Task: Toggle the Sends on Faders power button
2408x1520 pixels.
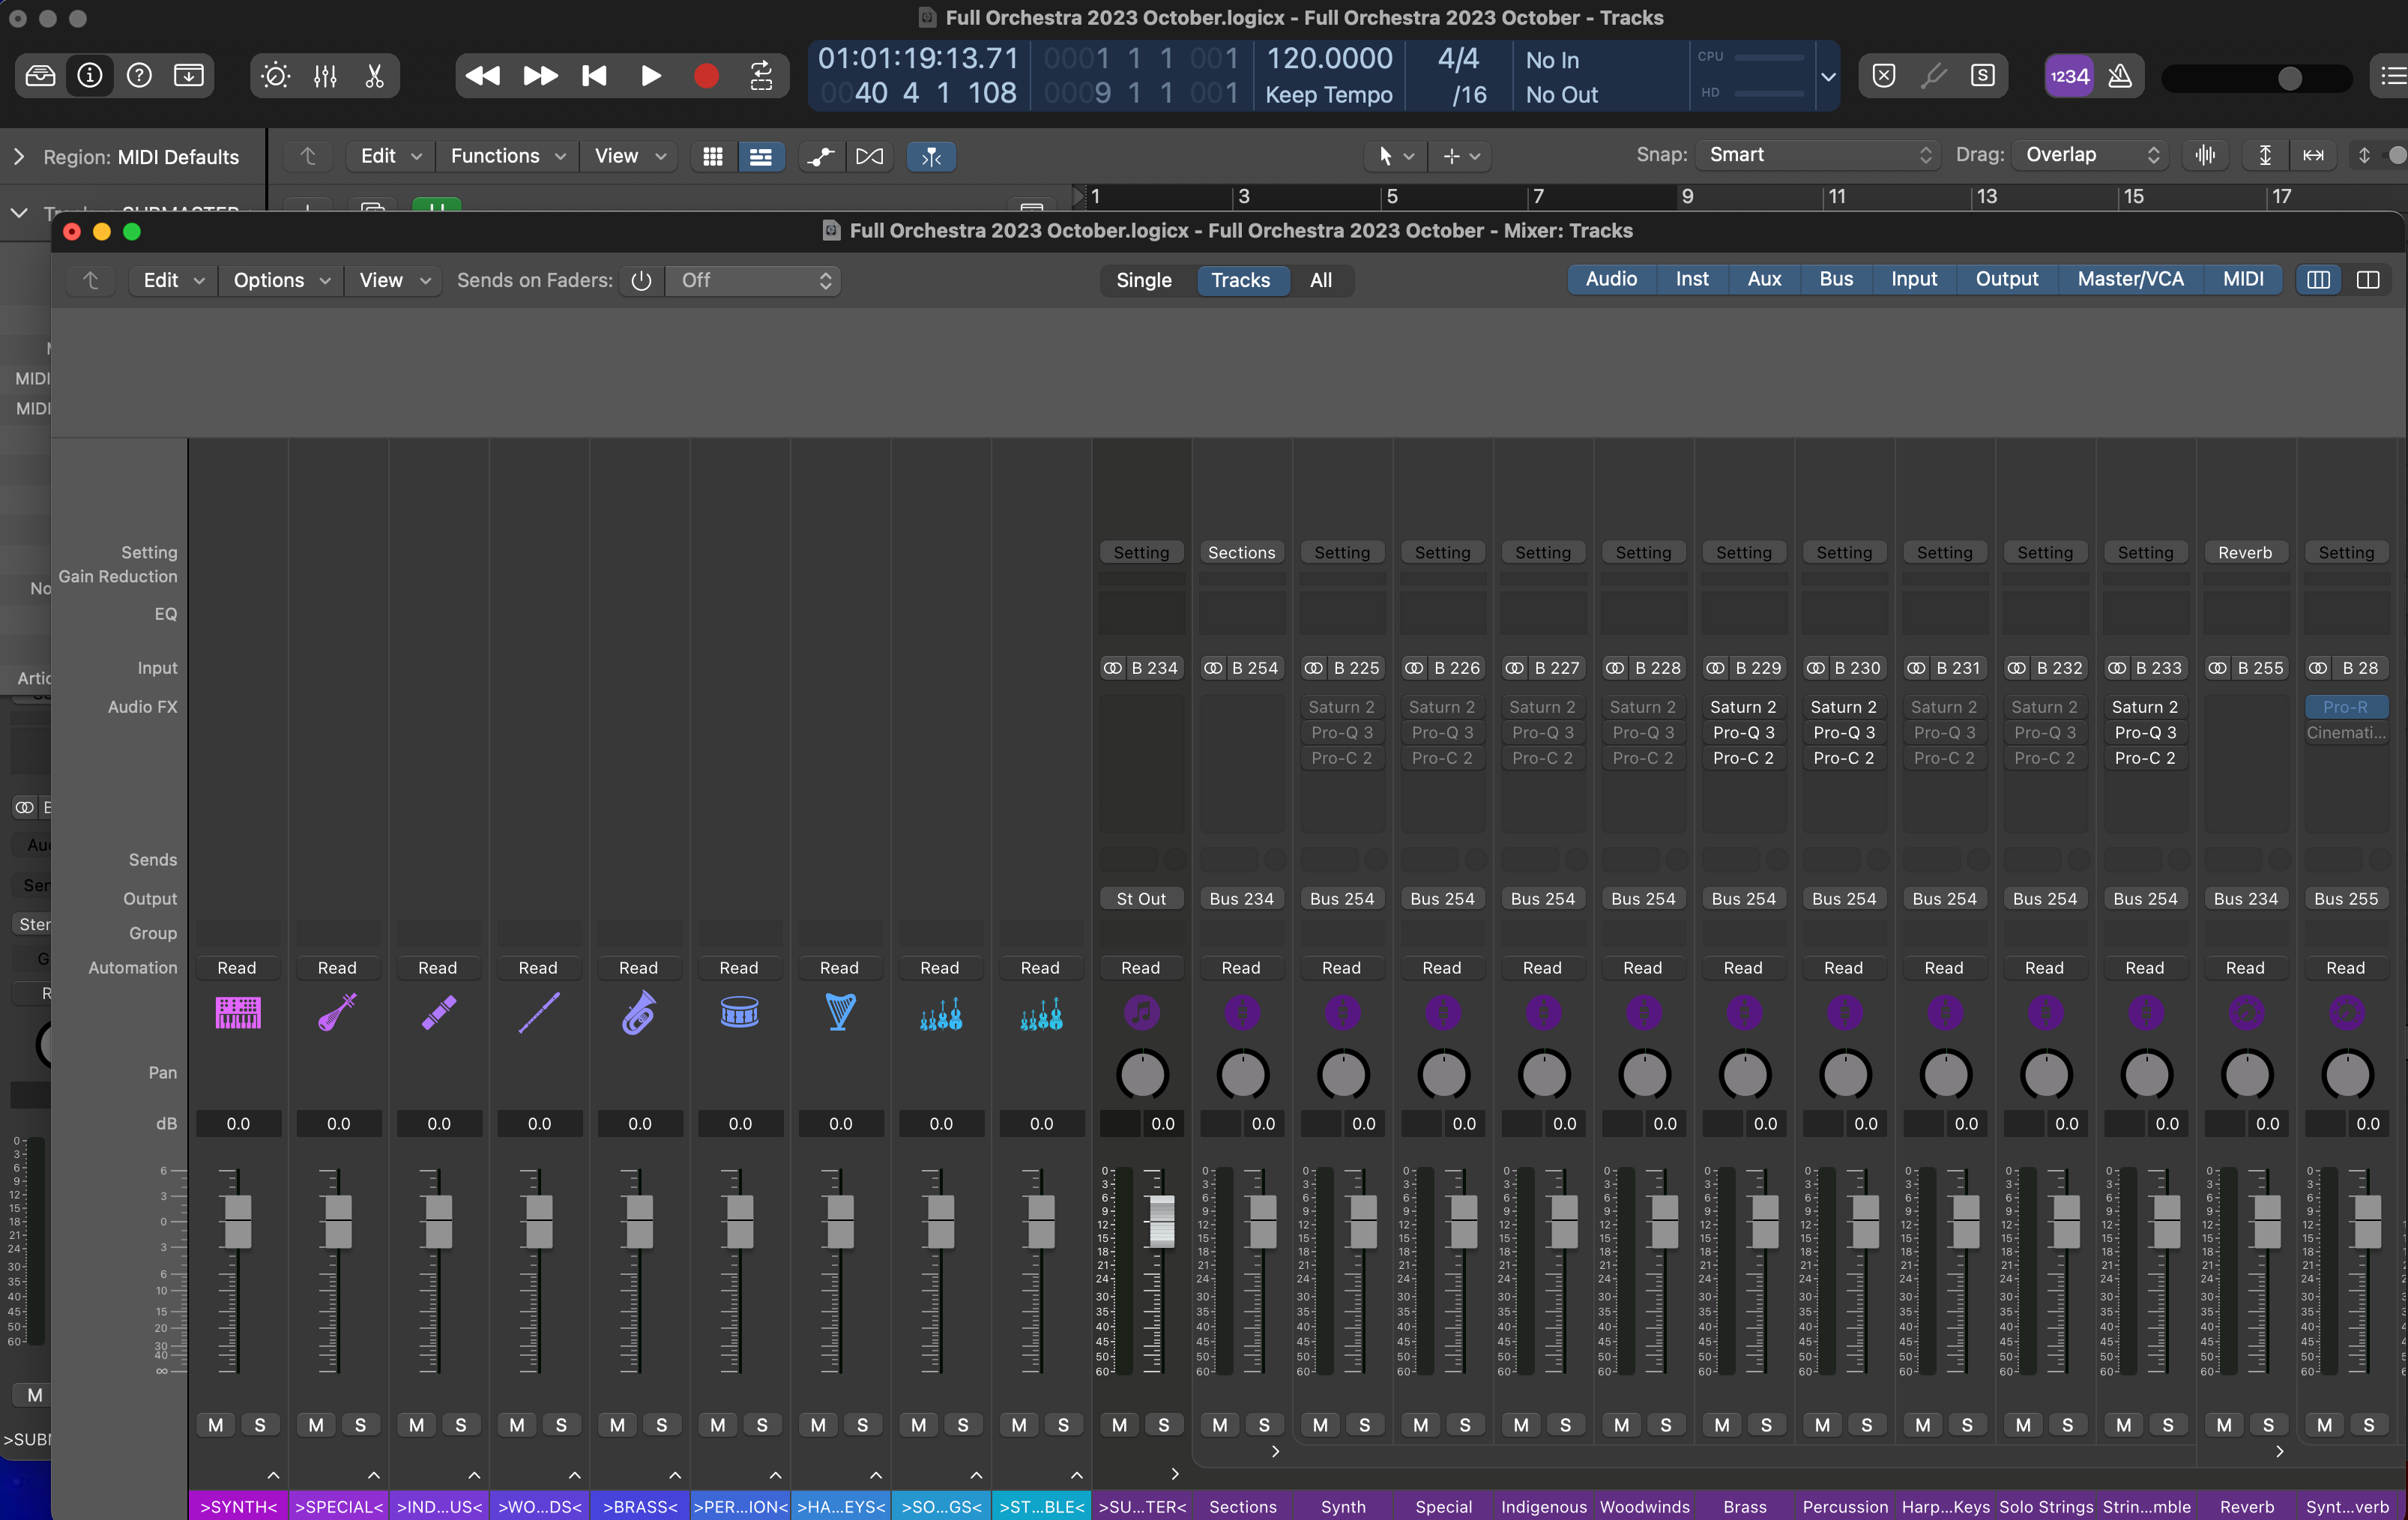Action: point(641,281)
